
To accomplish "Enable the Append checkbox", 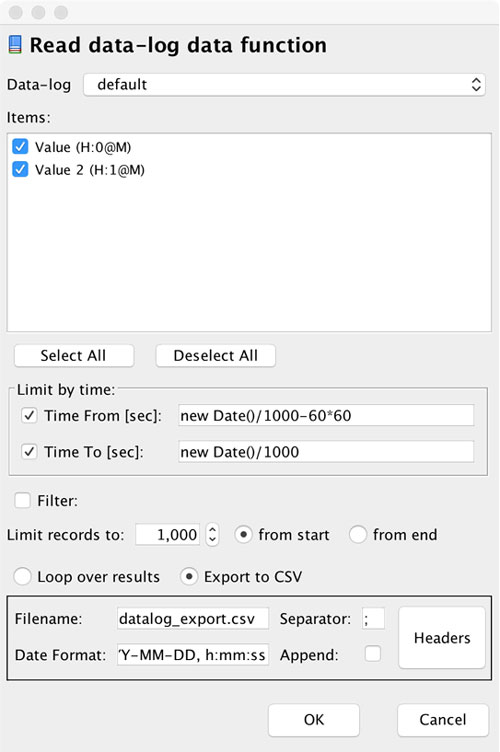I will [373, 654].
